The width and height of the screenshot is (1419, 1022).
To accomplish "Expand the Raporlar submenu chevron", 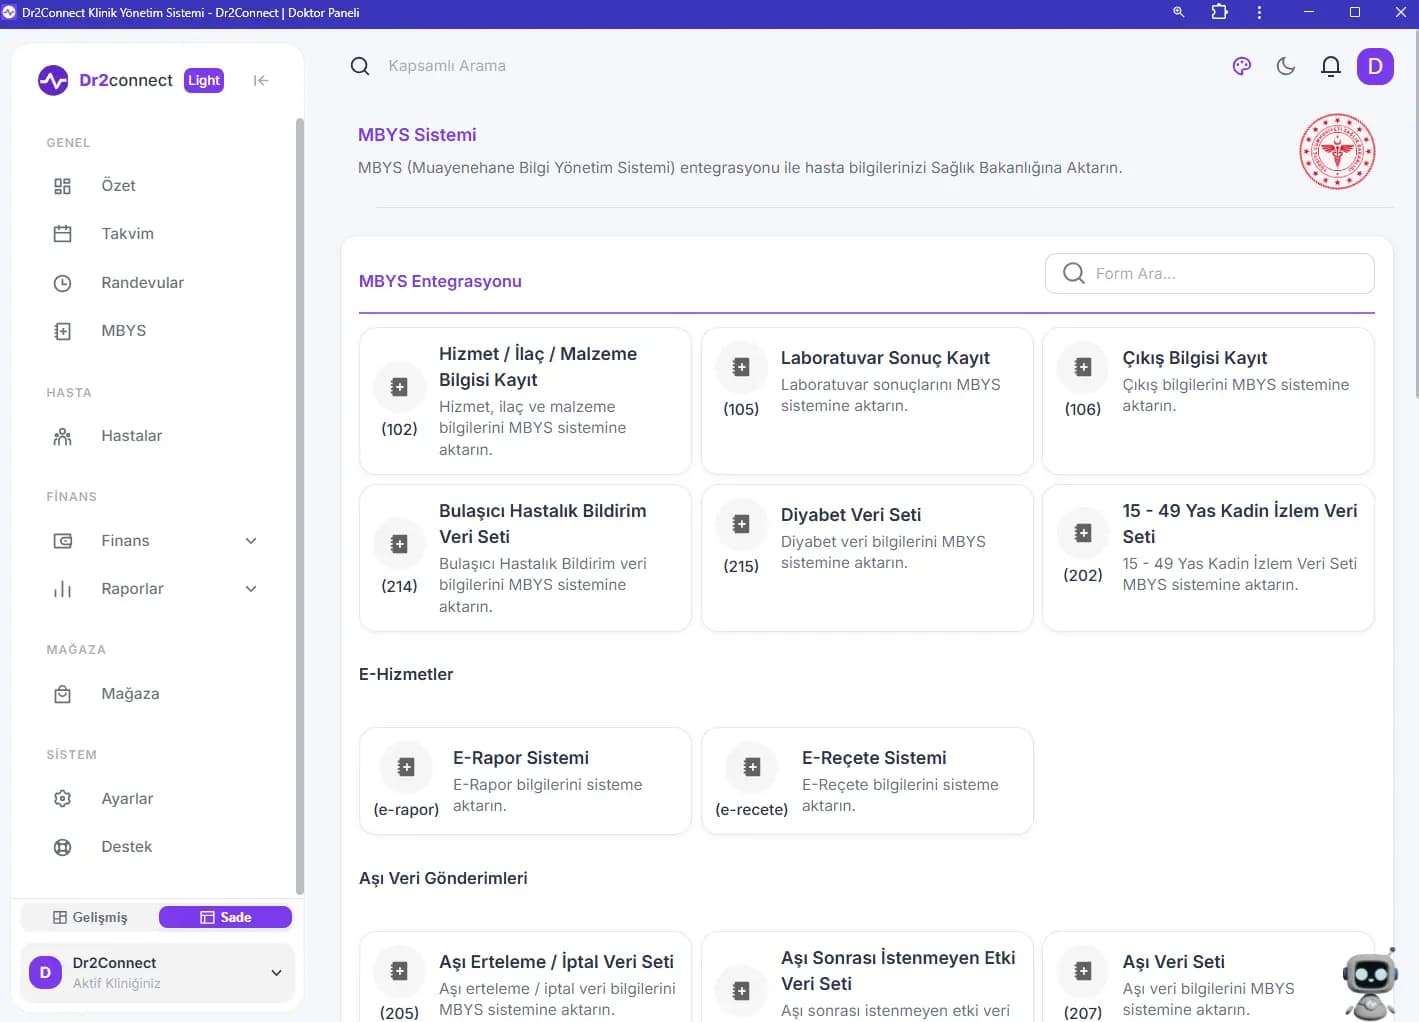I will [x=251, y=589].
